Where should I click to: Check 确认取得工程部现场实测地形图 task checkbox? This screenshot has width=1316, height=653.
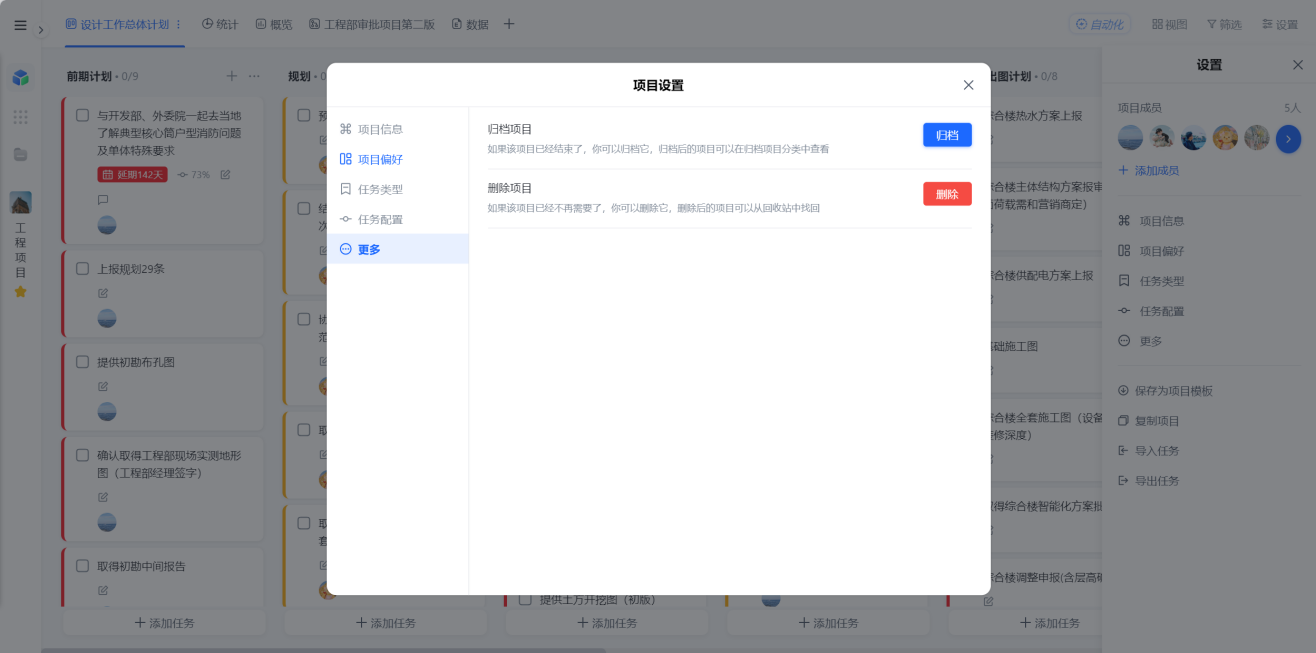(x=83, y=455)
